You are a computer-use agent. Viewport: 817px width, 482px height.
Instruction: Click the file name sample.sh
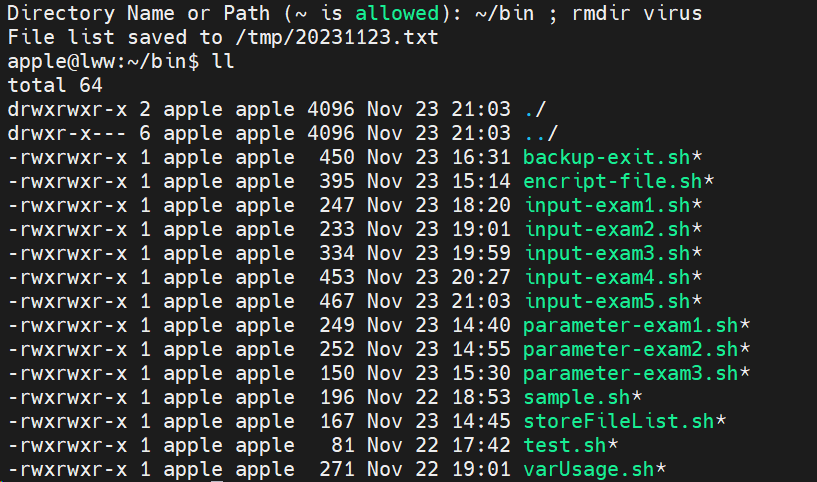pyautogui.click(x=577, y=397)
